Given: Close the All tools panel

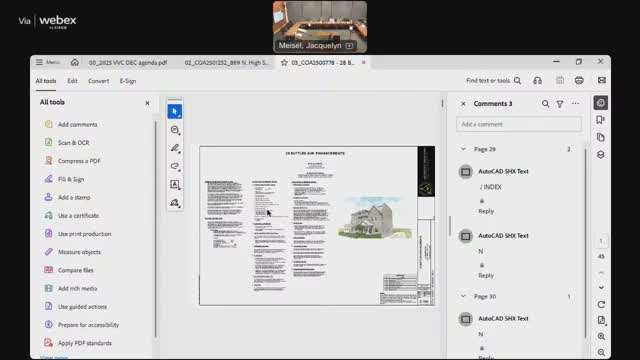Looking at the screenshot, I should pos(147,103).
